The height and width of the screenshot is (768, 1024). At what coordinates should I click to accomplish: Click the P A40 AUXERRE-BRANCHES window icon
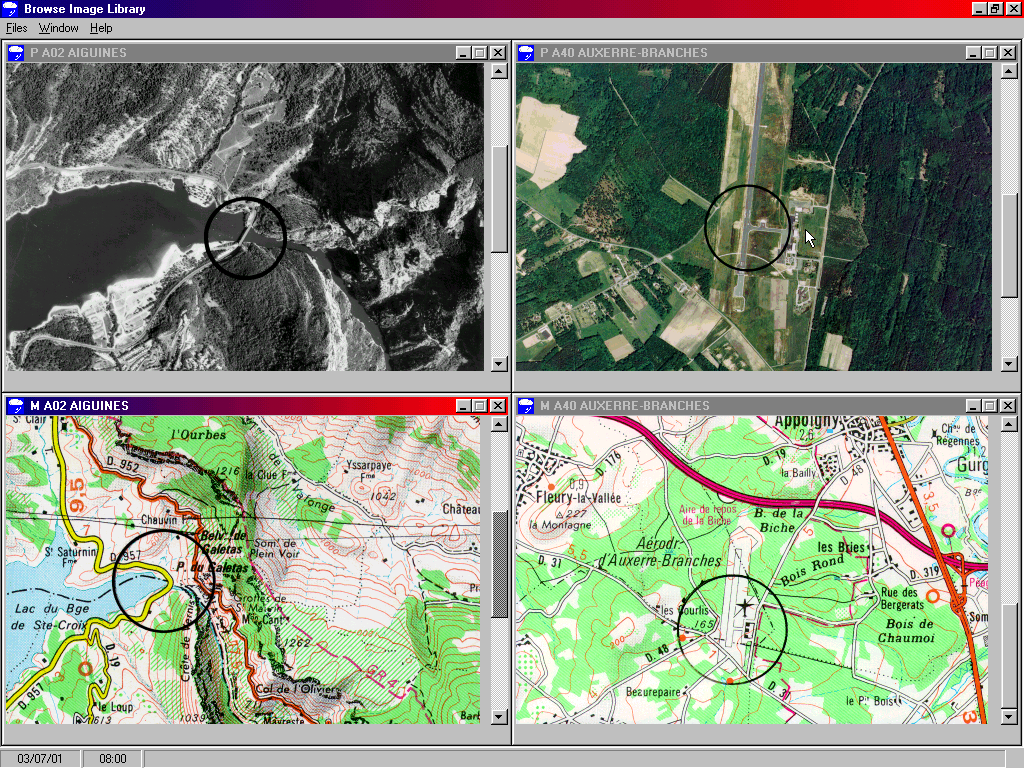pyautogui.click(x=526, y=53)
